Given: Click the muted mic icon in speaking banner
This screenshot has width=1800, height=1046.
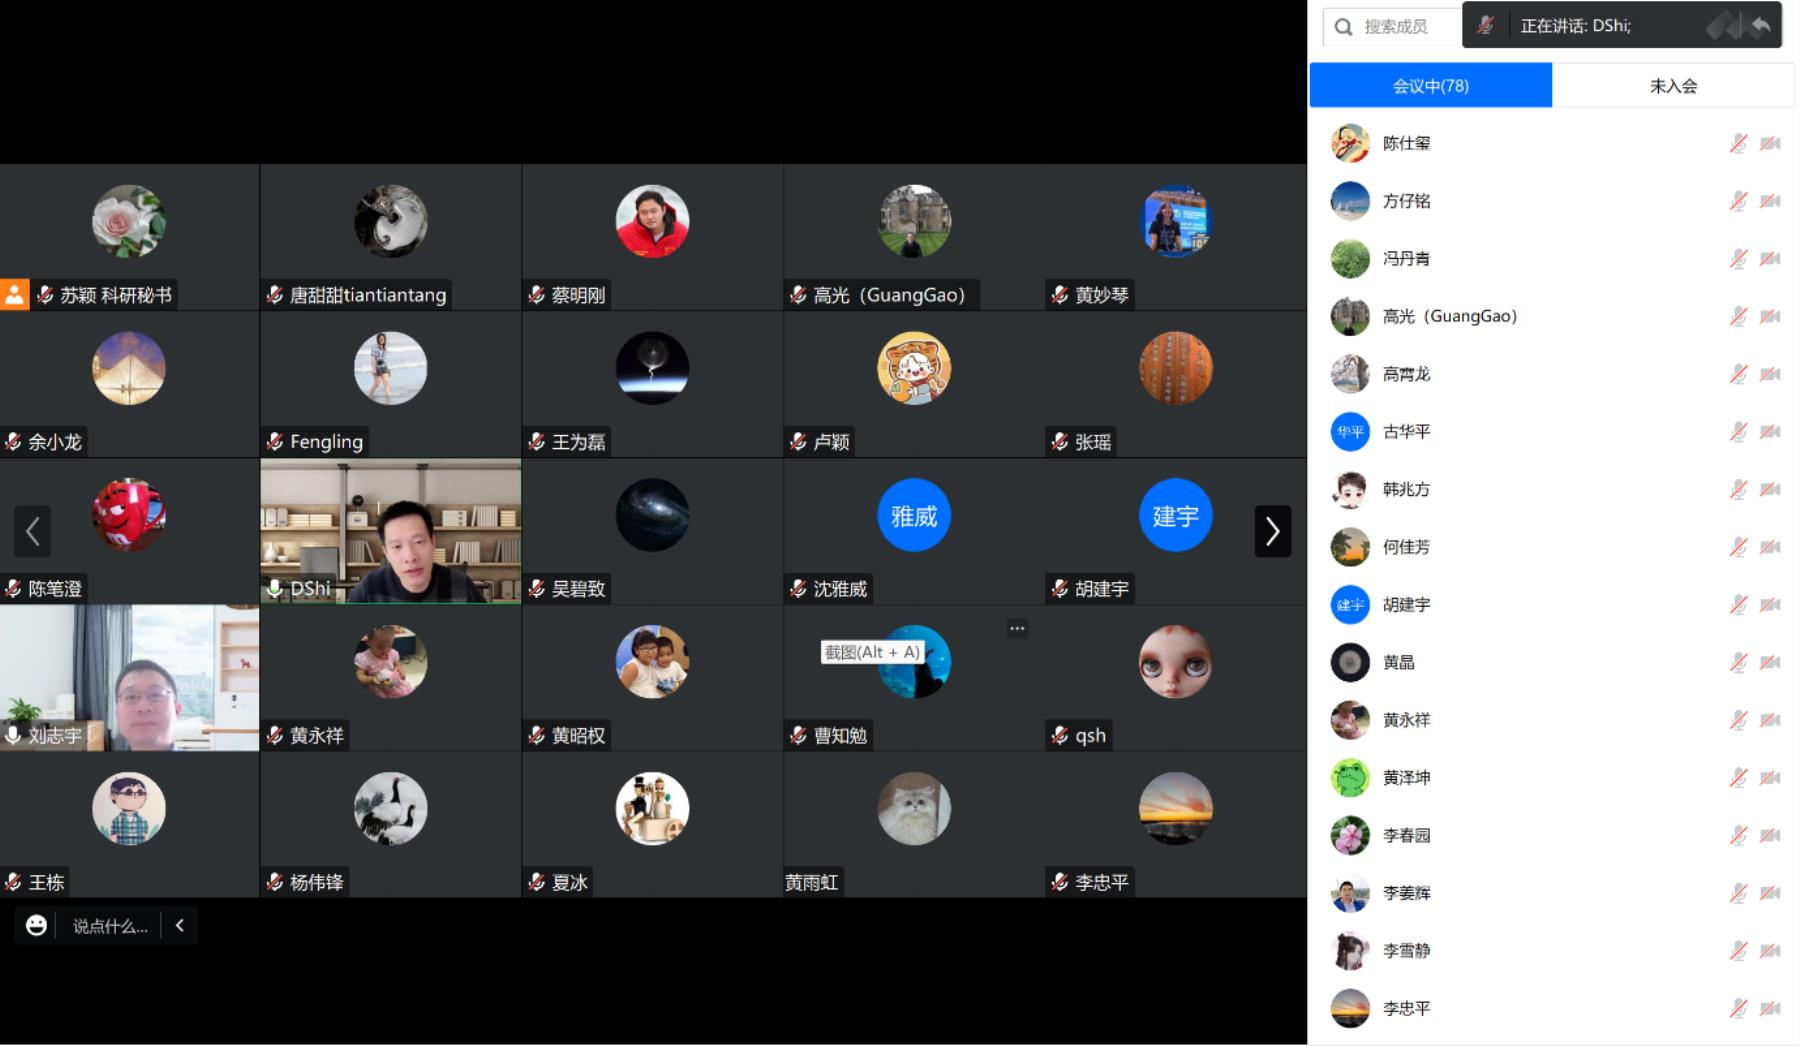Looking at the screenshot, I should point(1486,26).
